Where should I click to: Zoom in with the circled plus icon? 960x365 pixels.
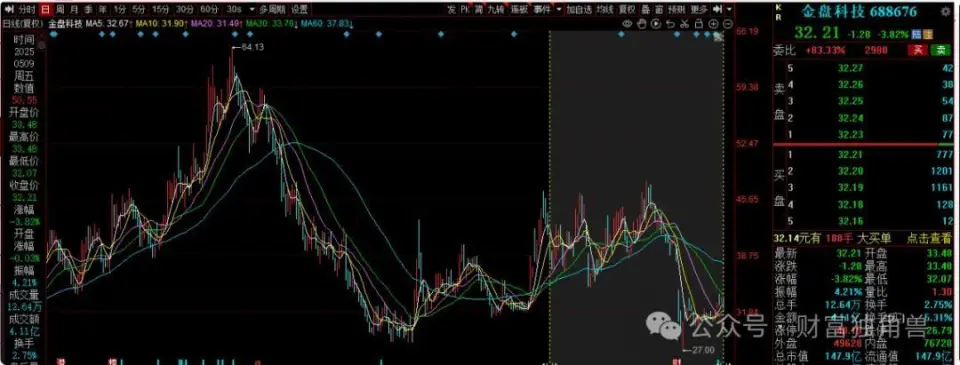pos(713,23)
